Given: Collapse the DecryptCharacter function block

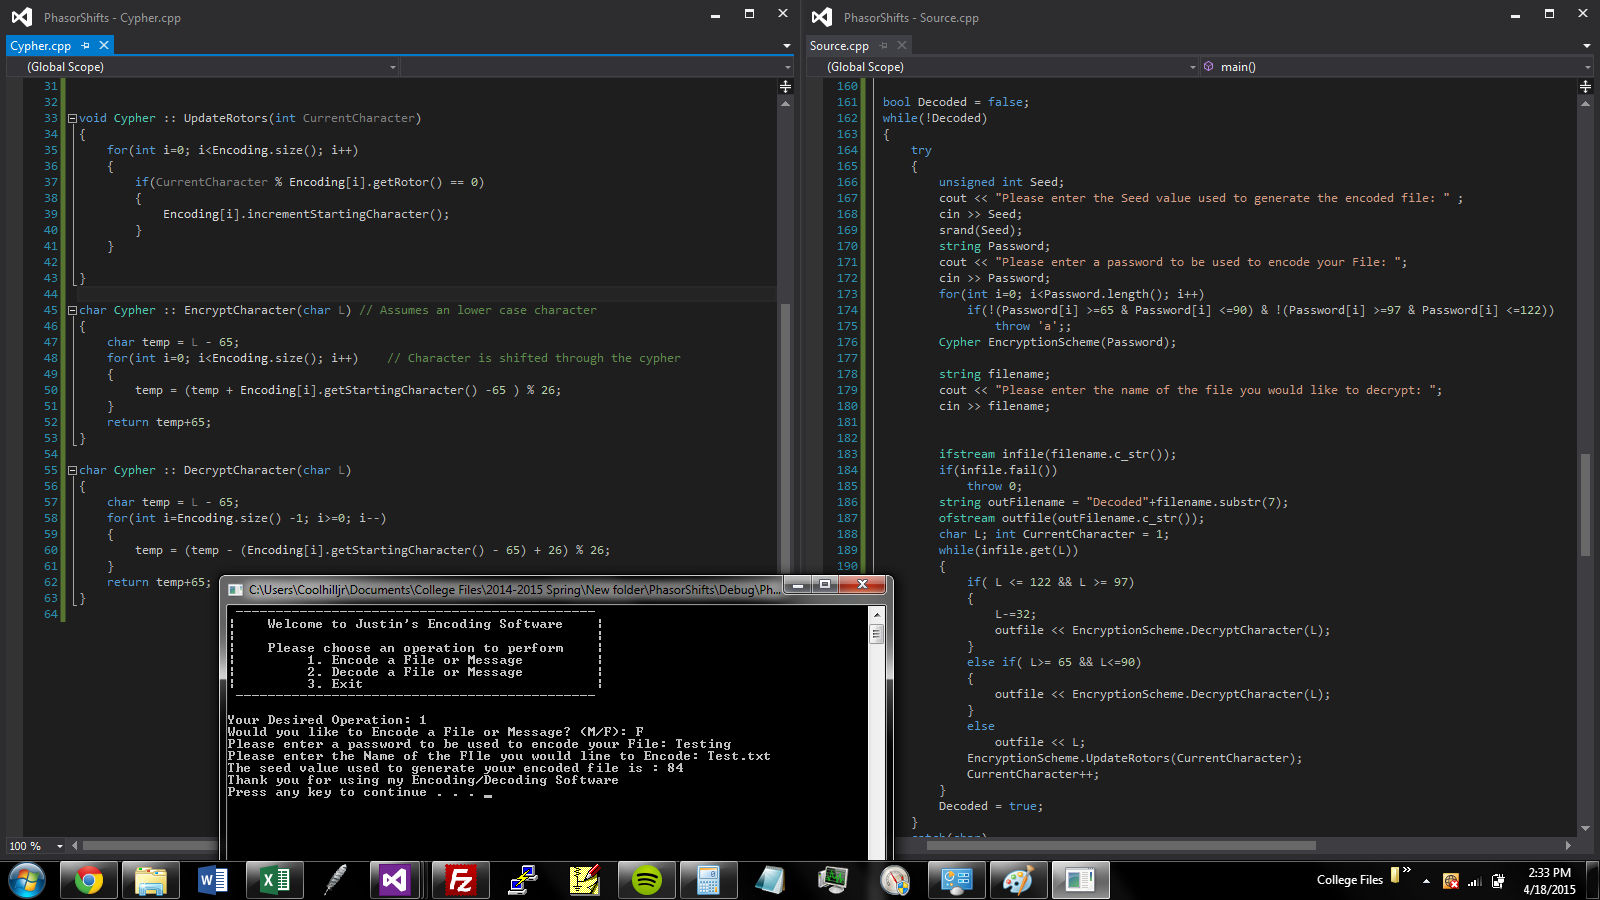Looking at the screenshot, I should 72,470.
